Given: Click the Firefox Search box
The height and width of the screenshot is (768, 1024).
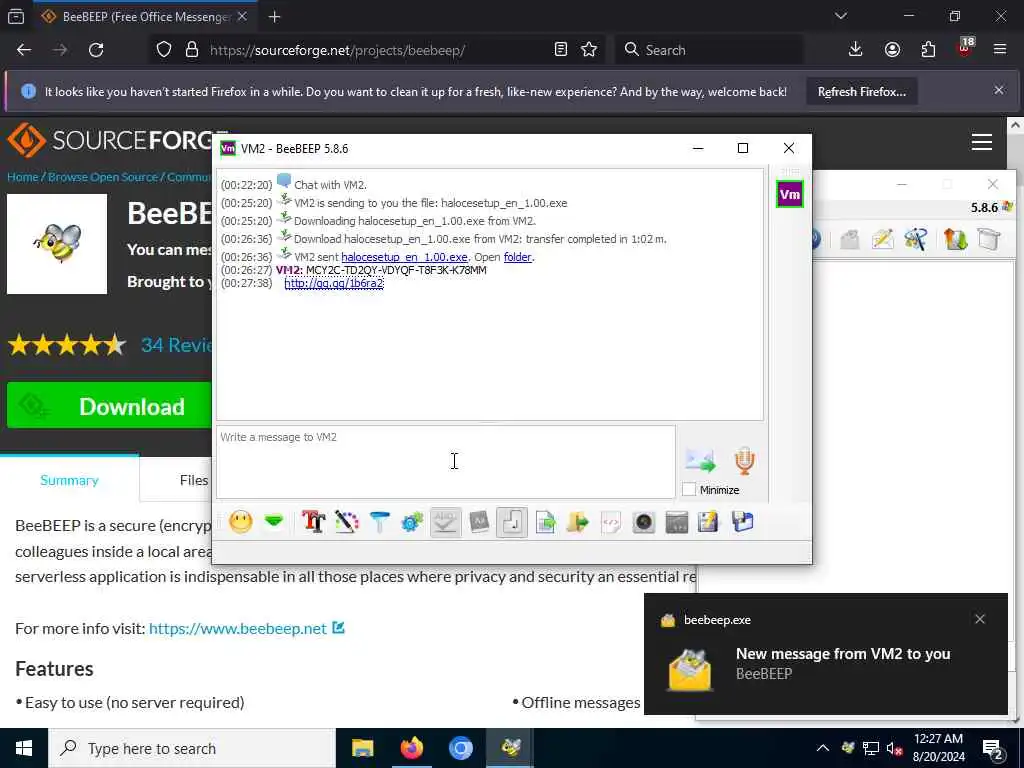Looking at the screenshot, I should [709, 50].
